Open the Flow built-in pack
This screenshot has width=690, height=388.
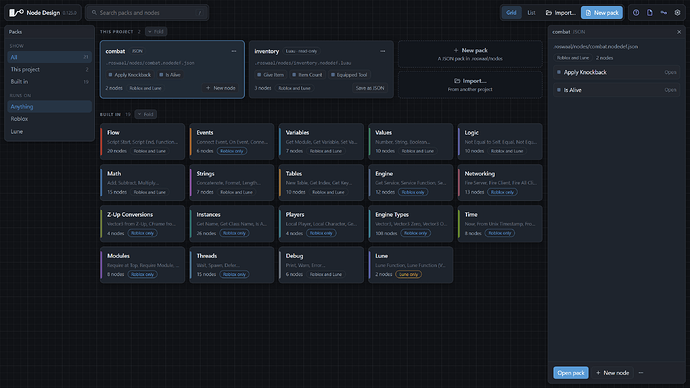pyautogui.click(x=142, y=142)
